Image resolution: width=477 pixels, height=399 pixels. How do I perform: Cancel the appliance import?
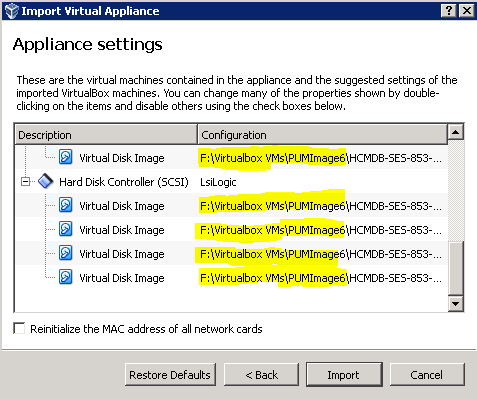[427, 375]
